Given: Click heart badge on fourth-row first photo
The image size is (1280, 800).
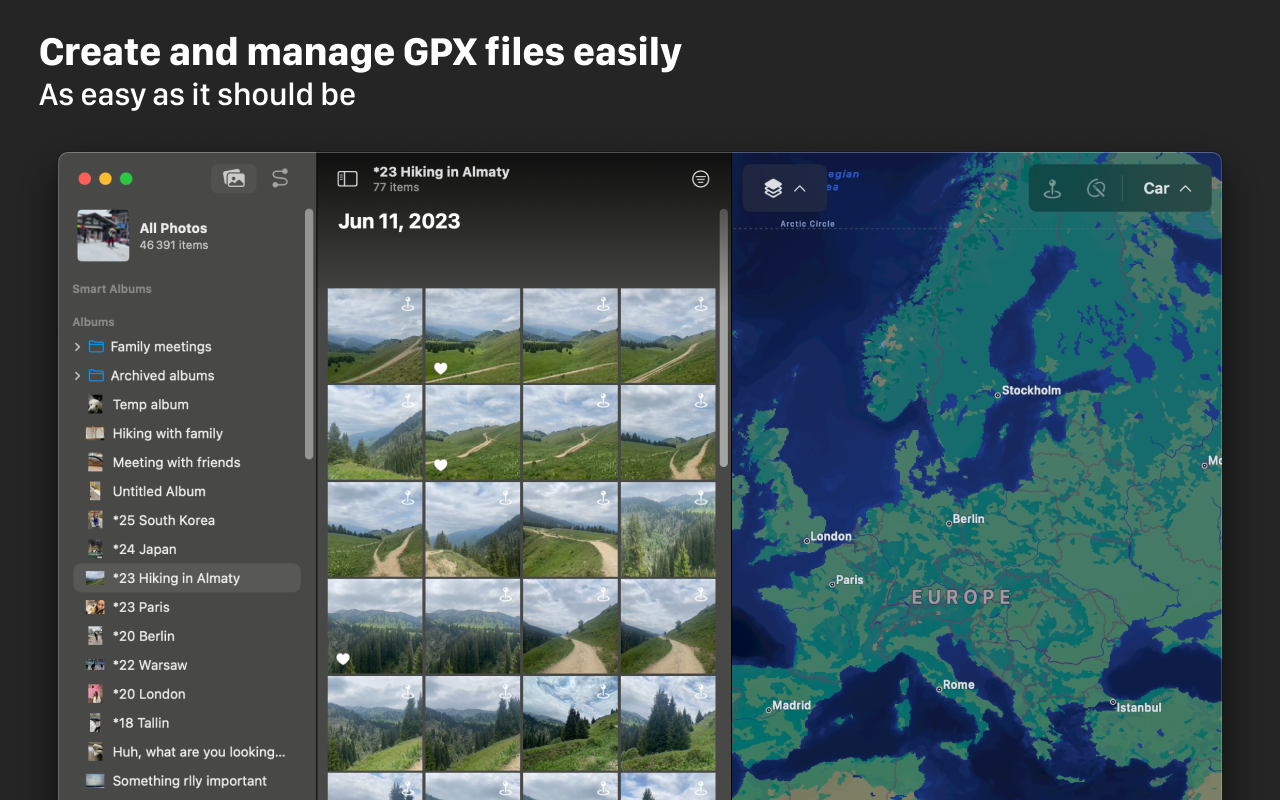Looking at the screenshot, I should click(343, 659).
